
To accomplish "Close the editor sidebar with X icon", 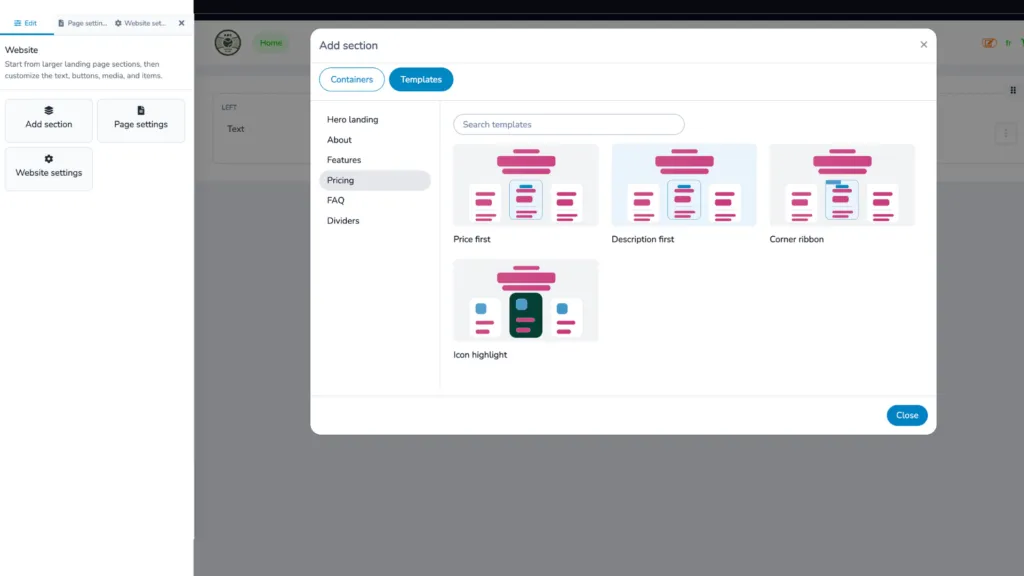I will click(182, 23).
